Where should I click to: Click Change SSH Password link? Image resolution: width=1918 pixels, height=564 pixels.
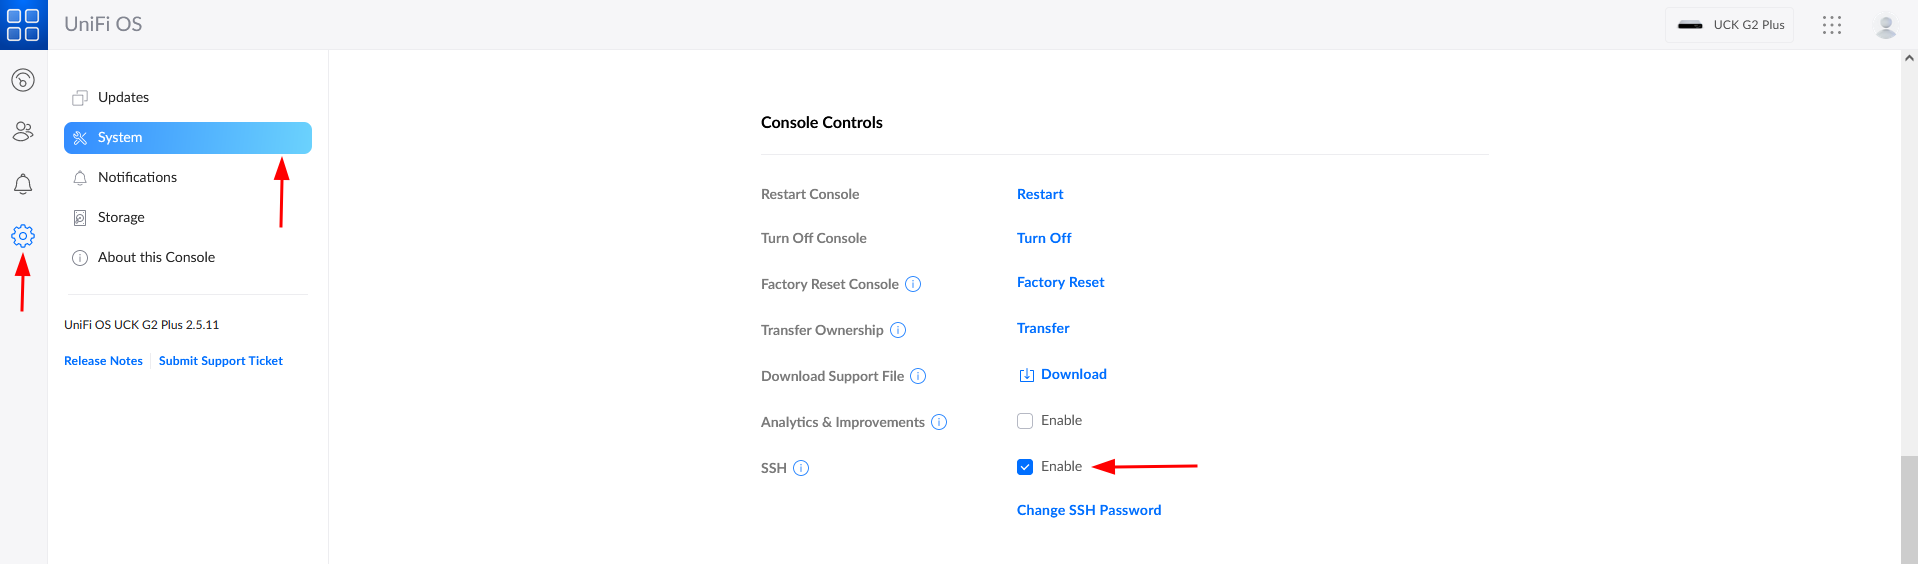[1089, 510]
